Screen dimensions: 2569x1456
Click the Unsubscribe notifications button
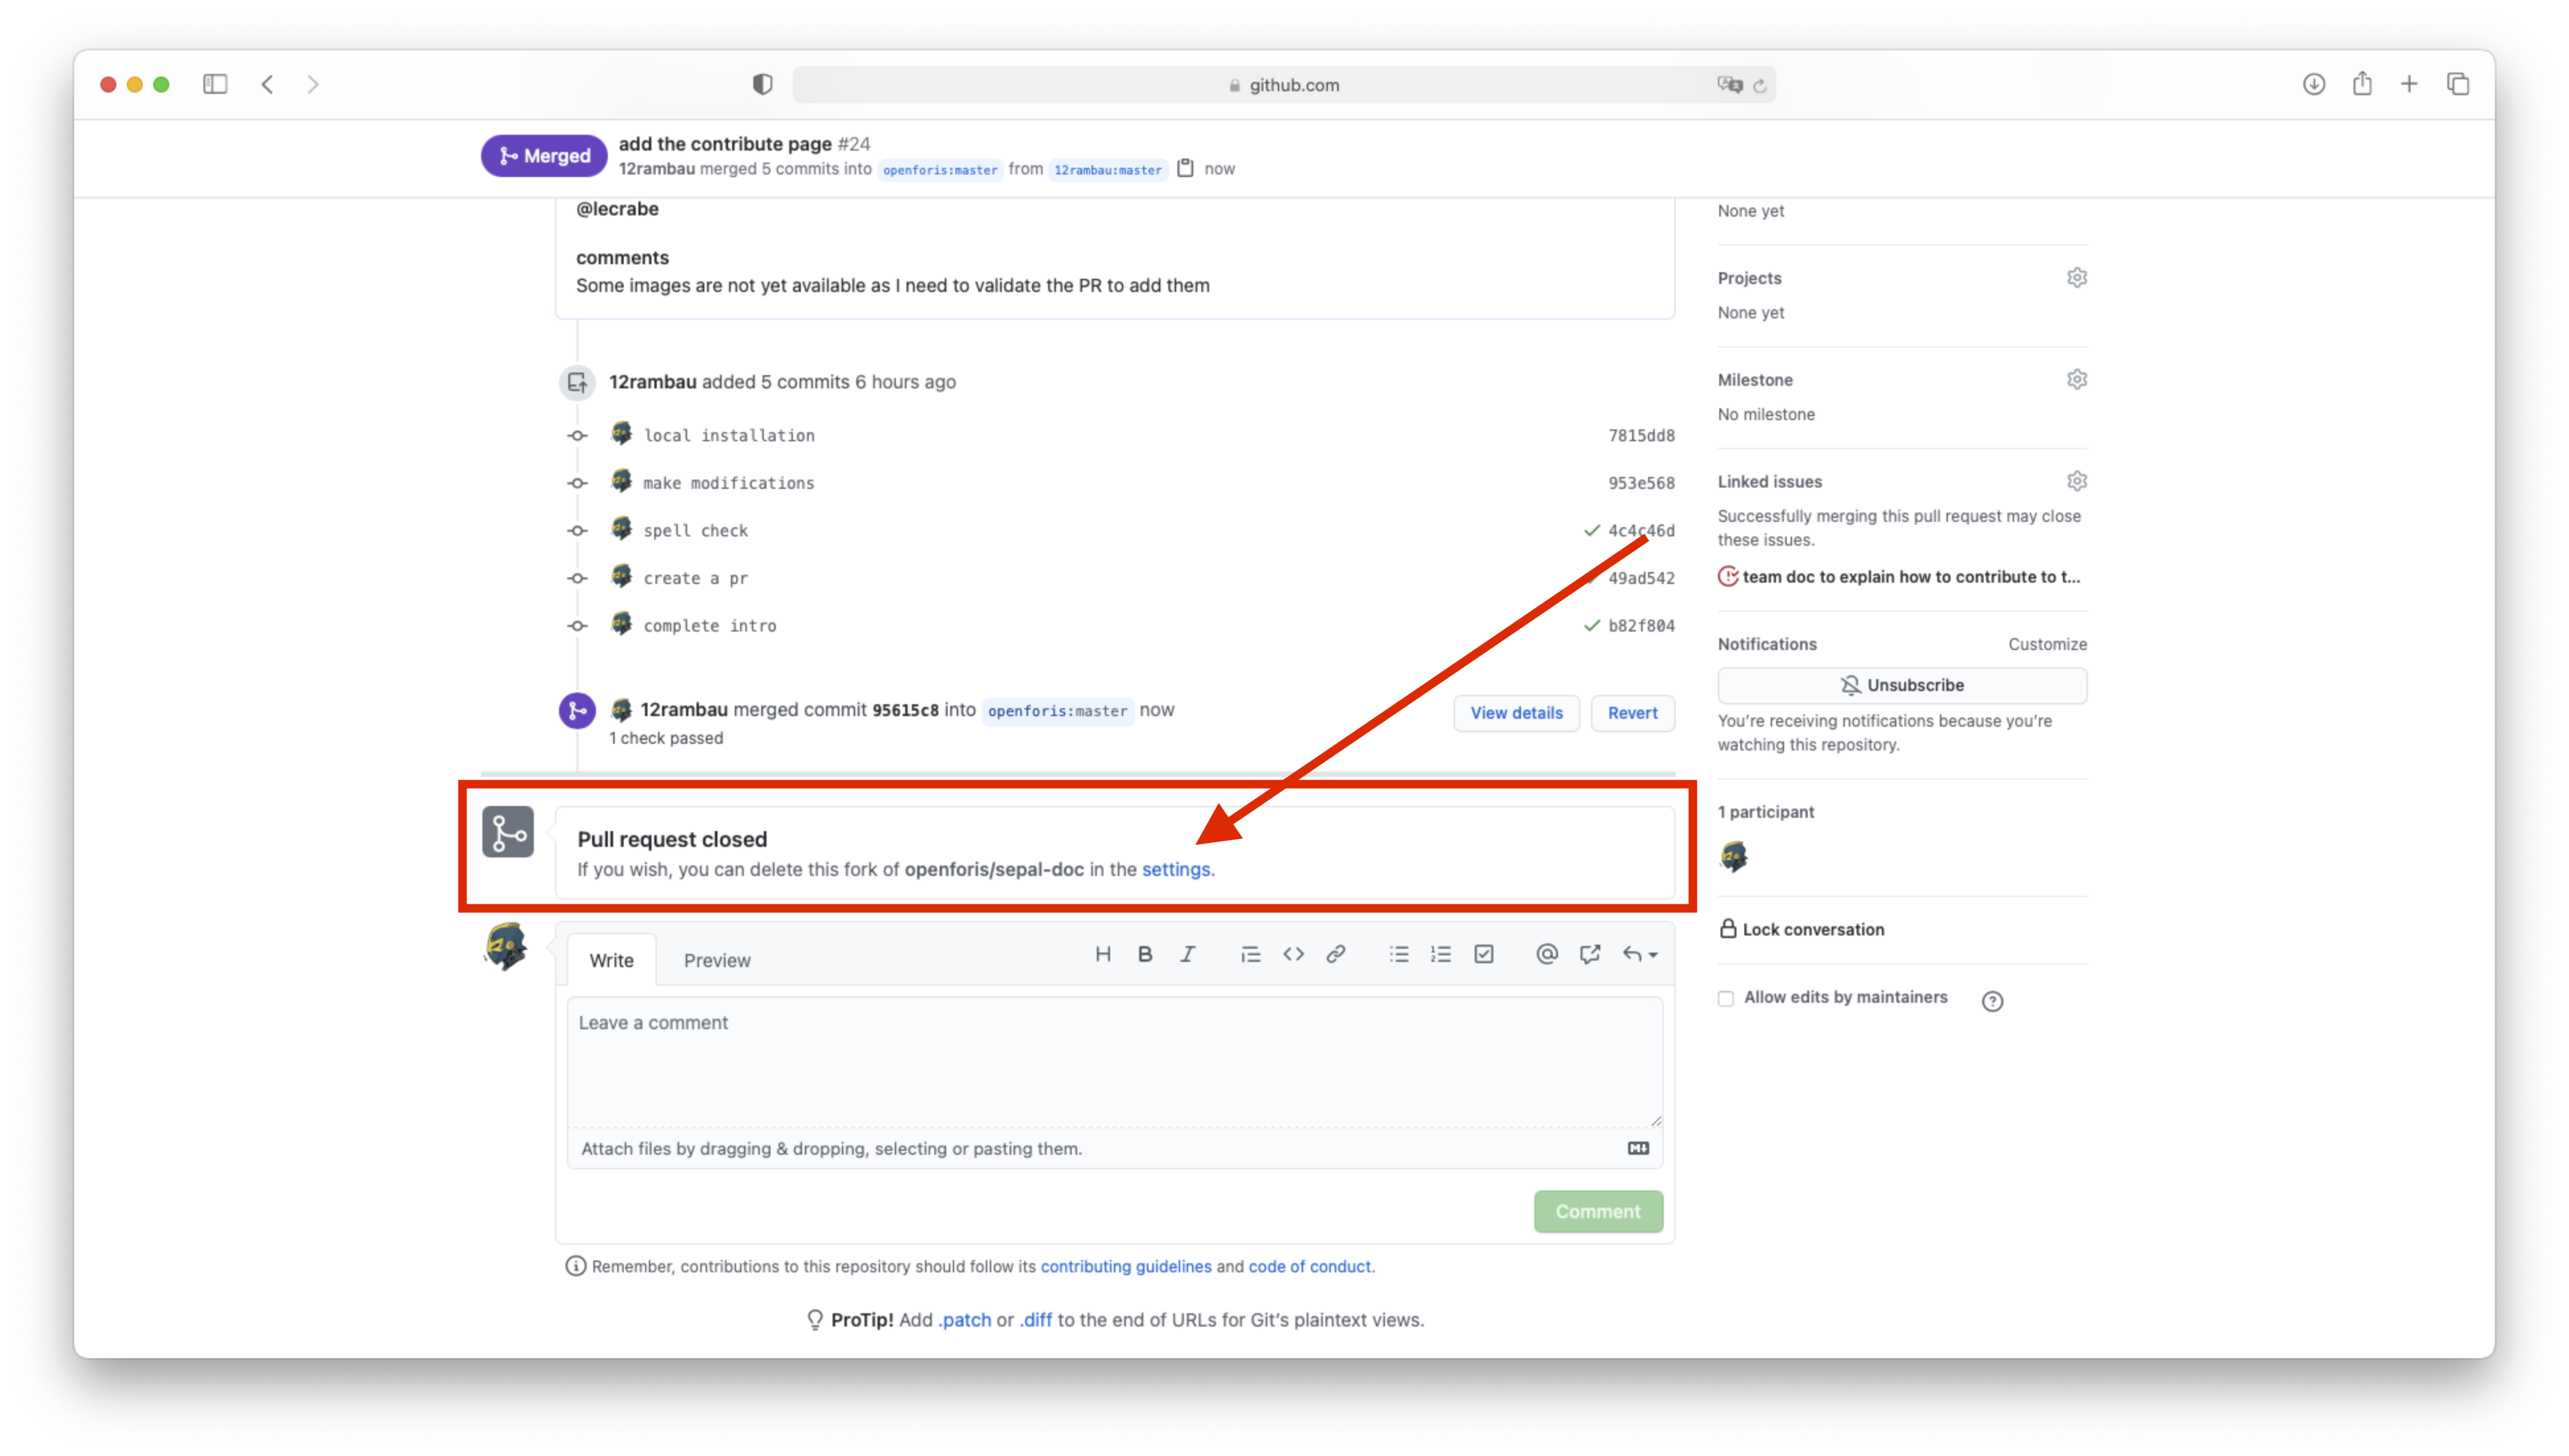1901,685
